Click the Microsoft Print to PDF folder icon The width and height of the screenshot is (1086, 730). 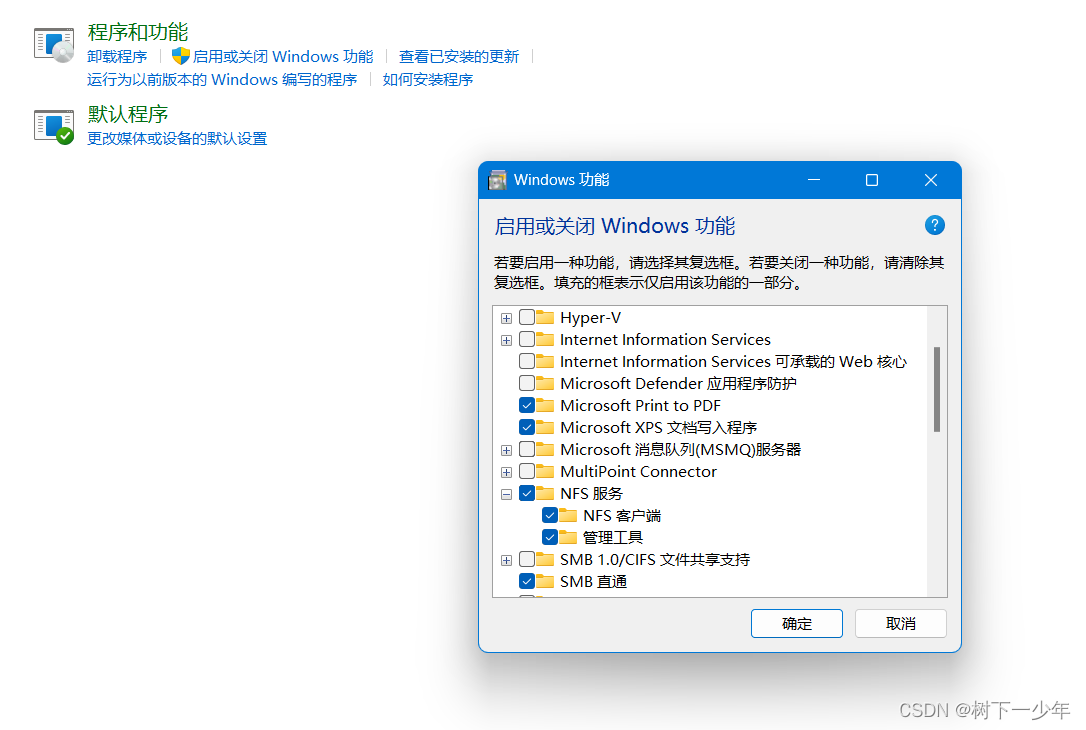[x=545, y=405]
